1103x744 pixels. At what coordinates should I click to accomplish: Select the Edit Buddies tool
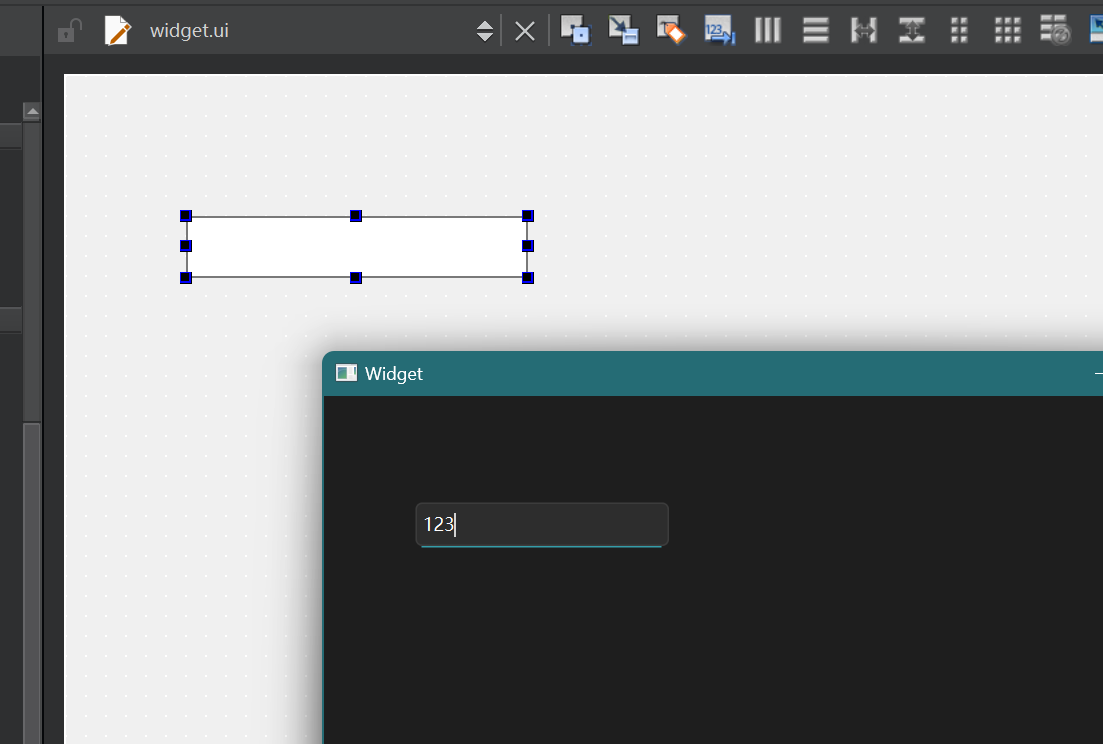point(671,30)
